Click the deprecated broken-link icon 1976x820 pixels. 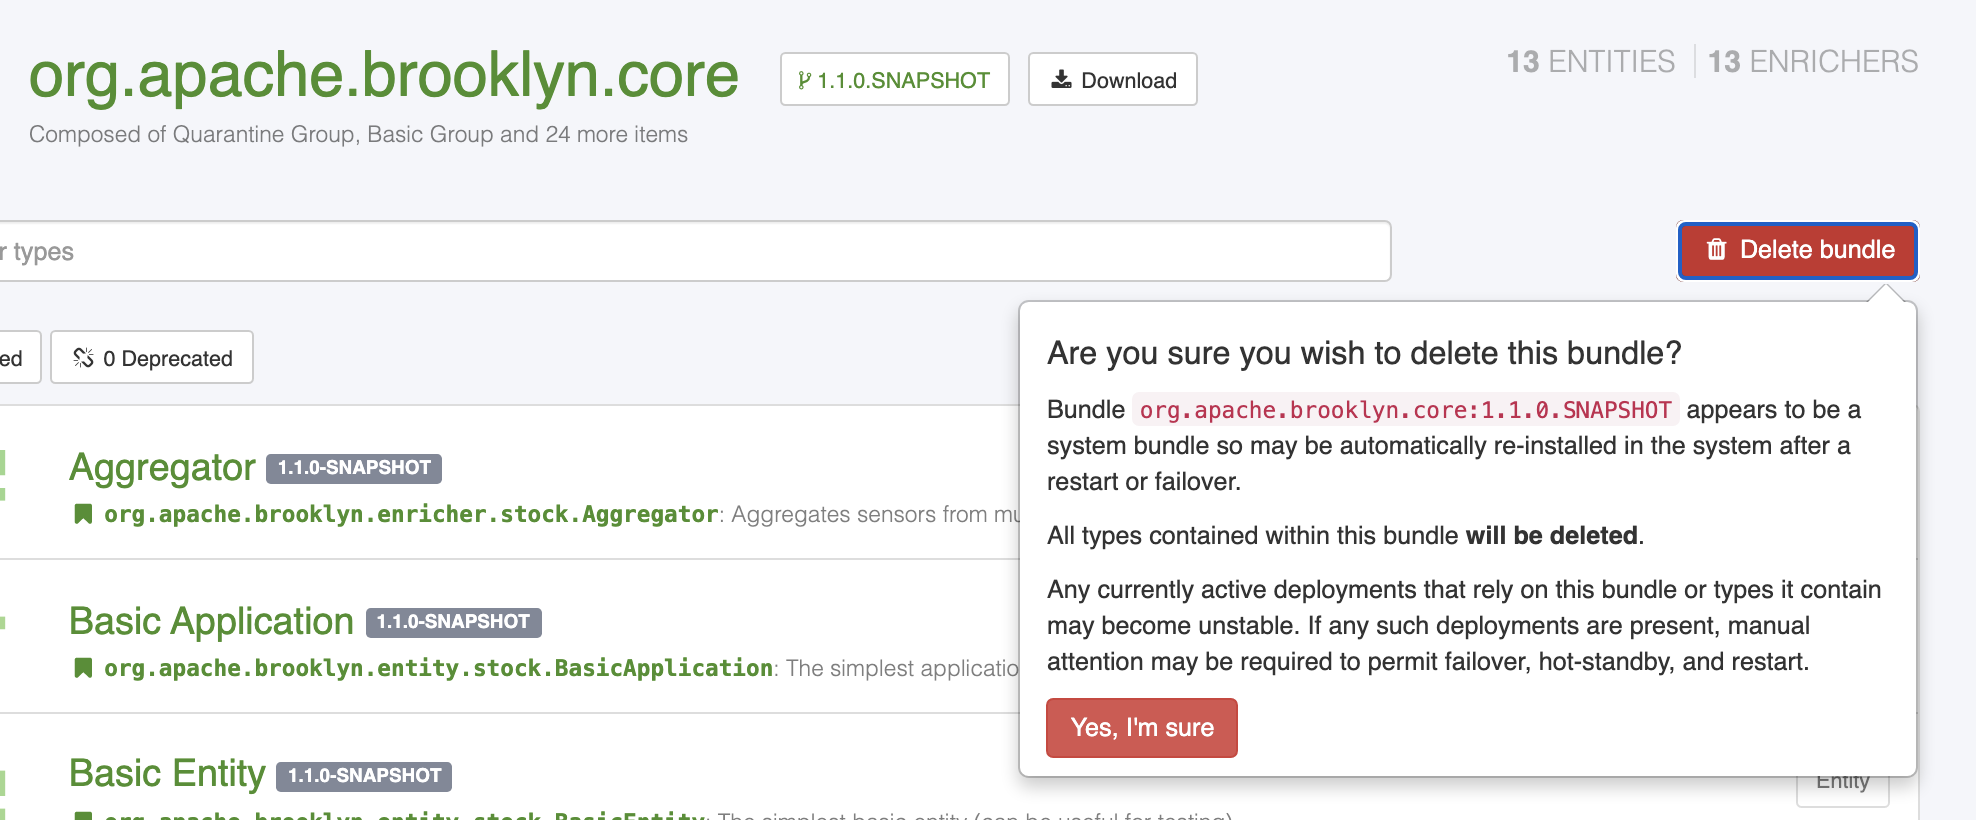pos(83,357)
